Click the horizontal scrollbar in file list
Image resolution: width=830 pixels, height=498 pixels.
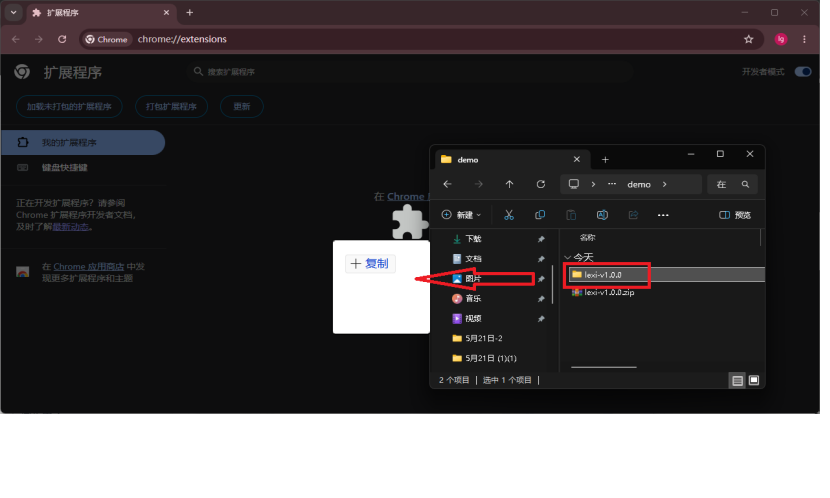(604, 367)
